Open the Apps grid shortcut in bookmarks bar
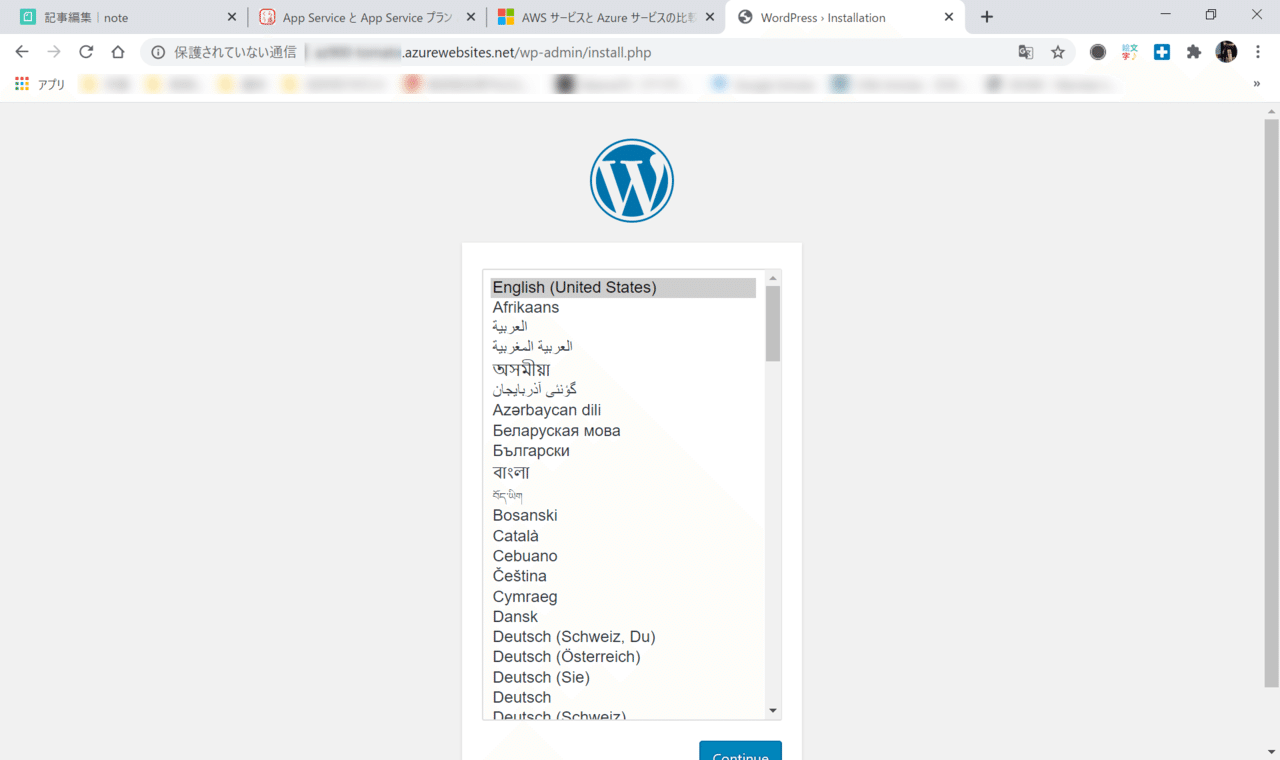This screenshot has width=1280, height=760. click(40, 85)
